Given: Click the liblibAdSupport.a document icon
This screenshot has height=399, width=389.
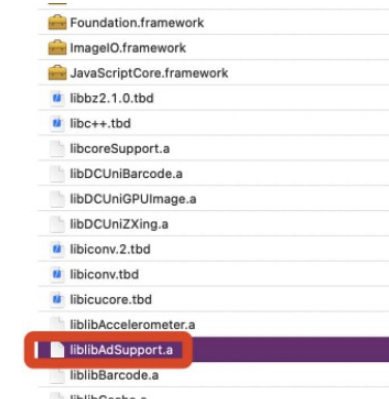Looking at the screenshot, I should (x=57, y=350).
